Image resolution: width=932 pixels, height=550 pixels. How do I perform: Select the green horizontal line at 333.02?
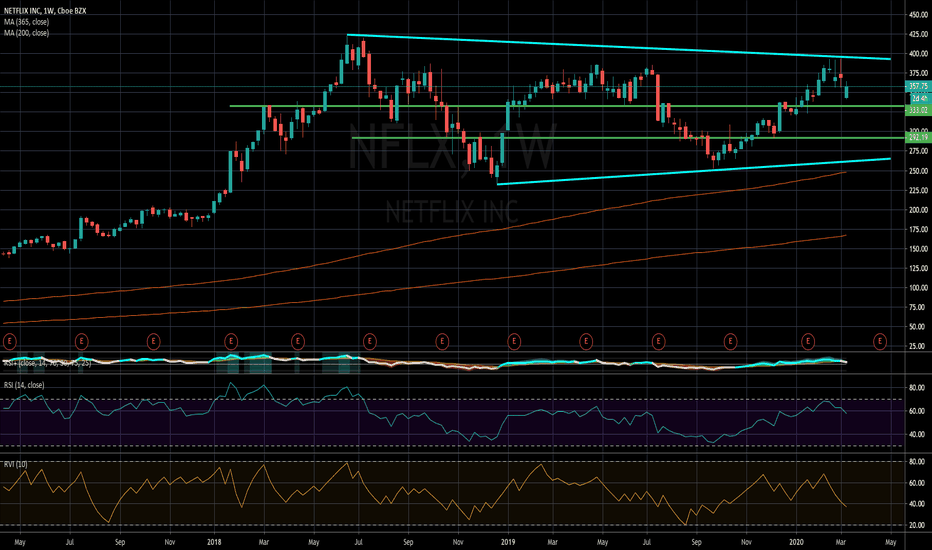[x=568, y=106]
